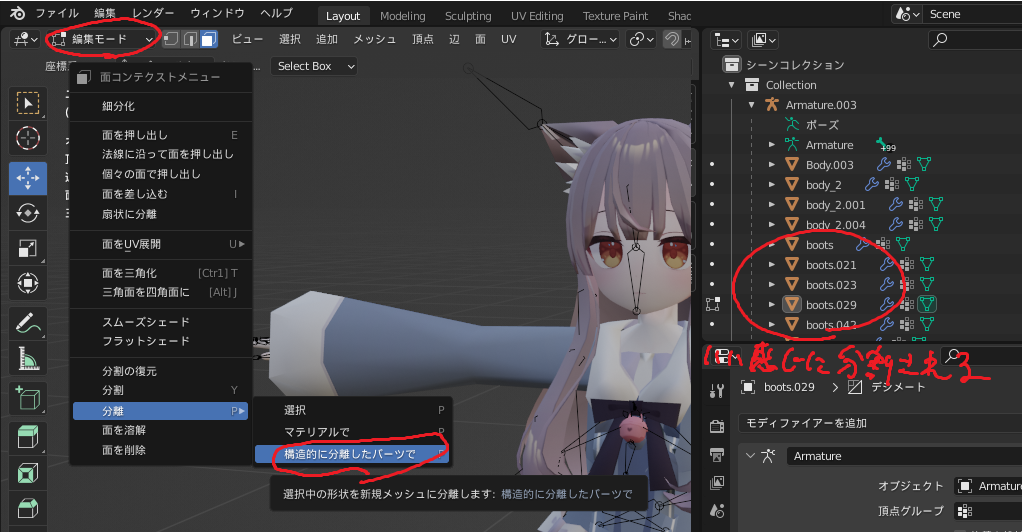
Task: Enable vertex select mode
Action: pos(171,39)
